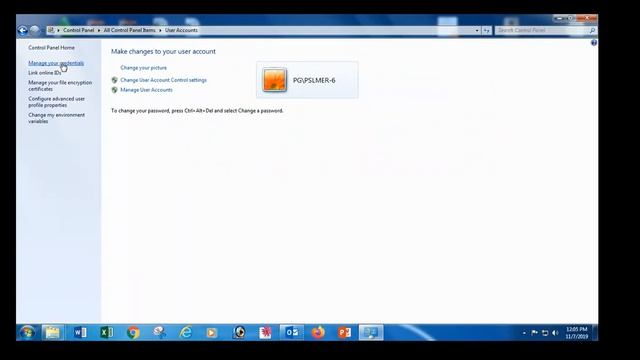The width and height of the screenshot is (640, 360).
Task: Click the Forward navigation arrow
Action: (34, 30)
